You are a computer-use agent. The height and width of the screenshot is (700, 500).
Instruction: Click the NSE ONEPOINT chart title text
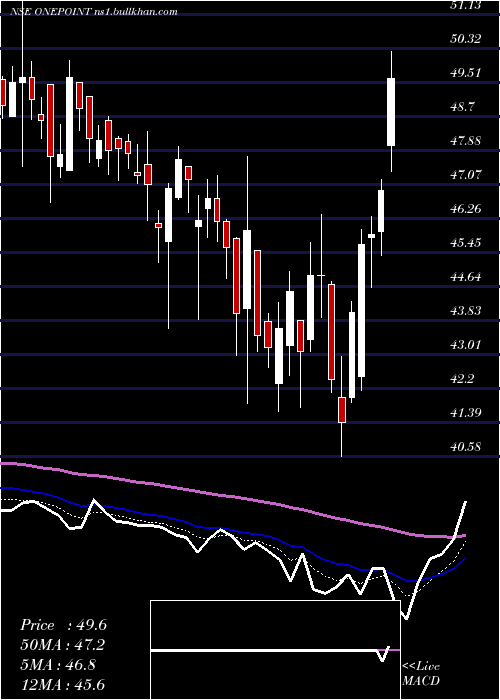94,12
